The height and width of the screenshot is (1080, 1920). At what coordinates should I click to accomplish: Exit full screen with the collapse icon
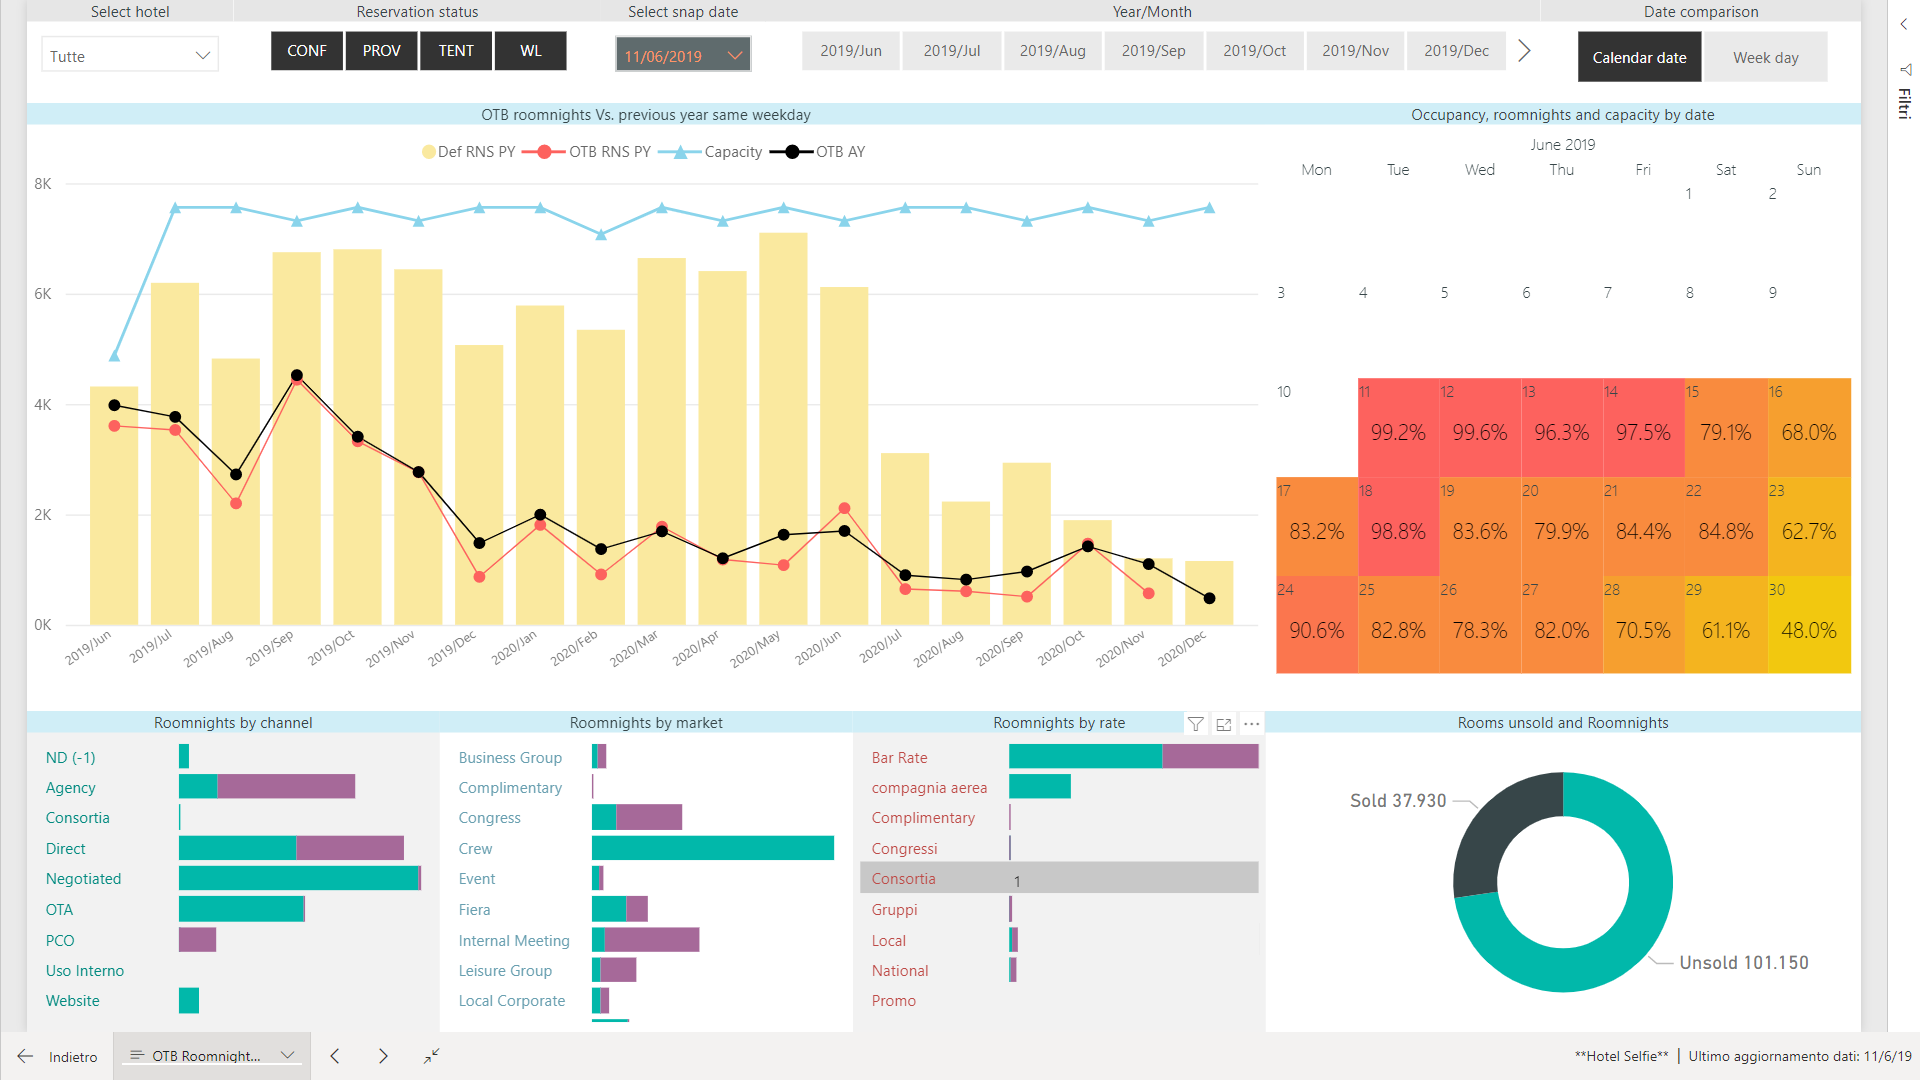tap(431, 1056)
